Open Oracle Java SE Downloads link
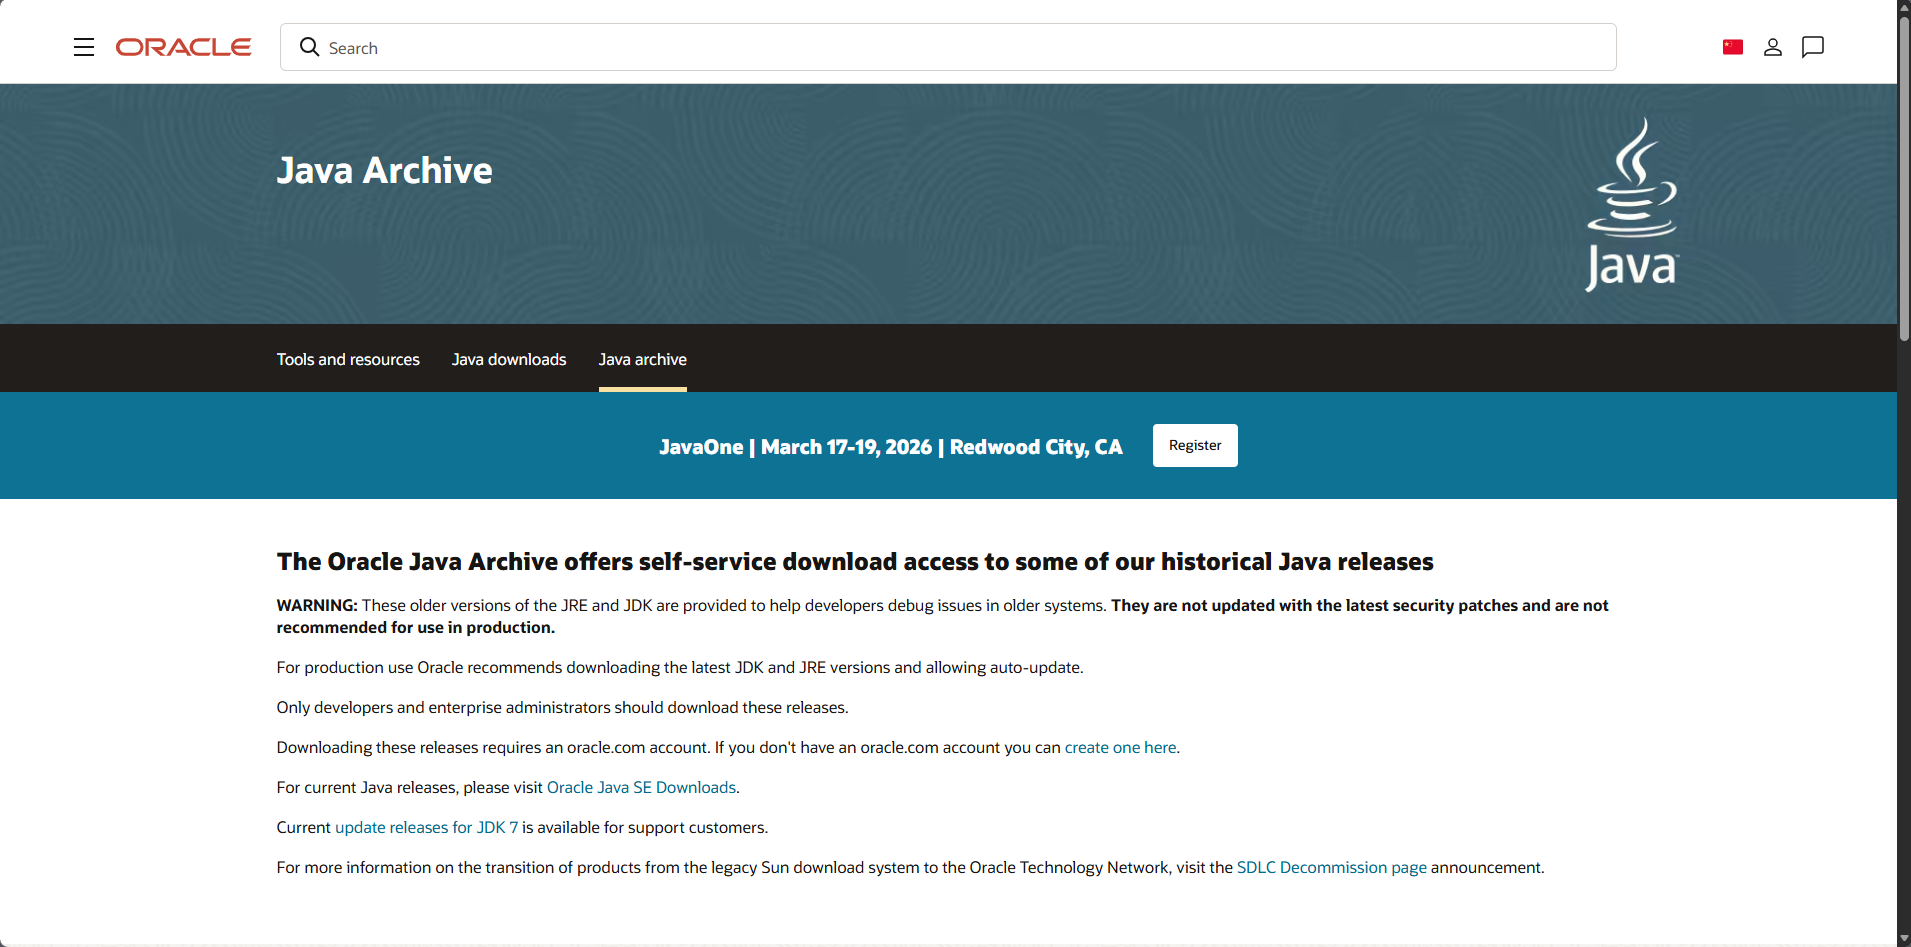Screen dimensions: 1911x947 tap(641, 787)
